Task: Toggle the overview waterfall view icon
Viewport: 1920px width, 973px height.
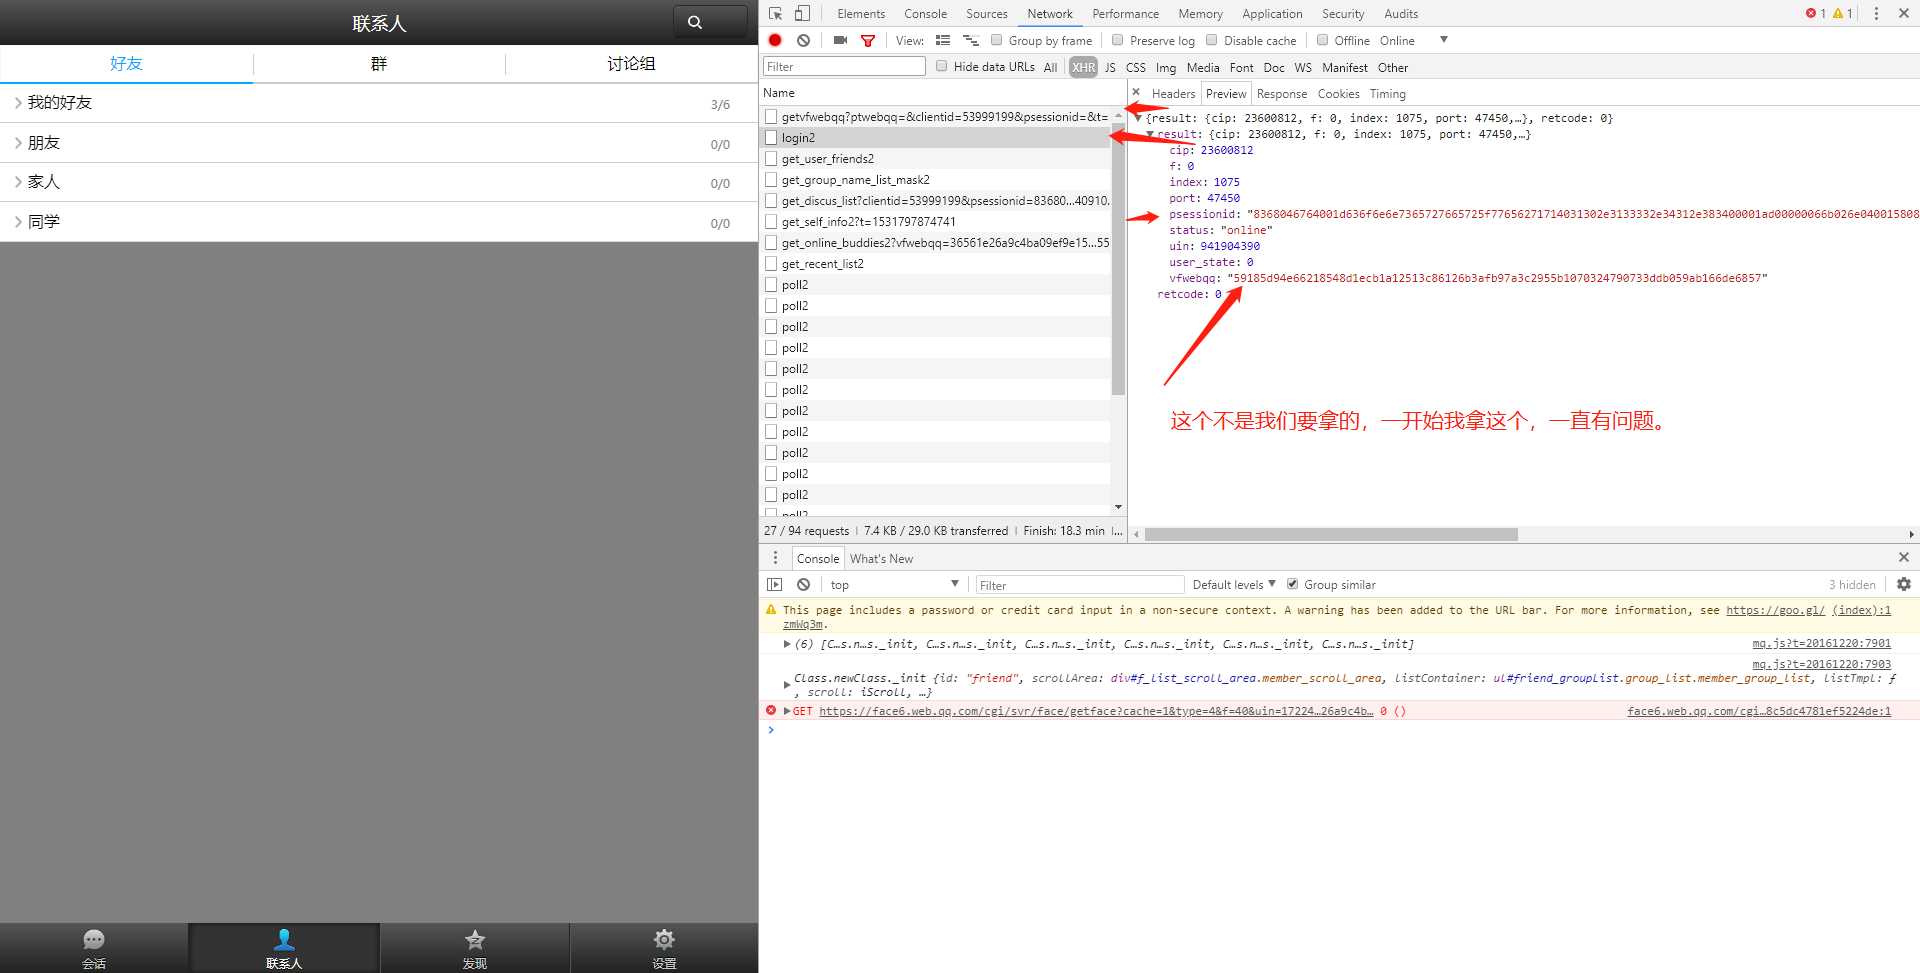Action: [x=971, y=40]
